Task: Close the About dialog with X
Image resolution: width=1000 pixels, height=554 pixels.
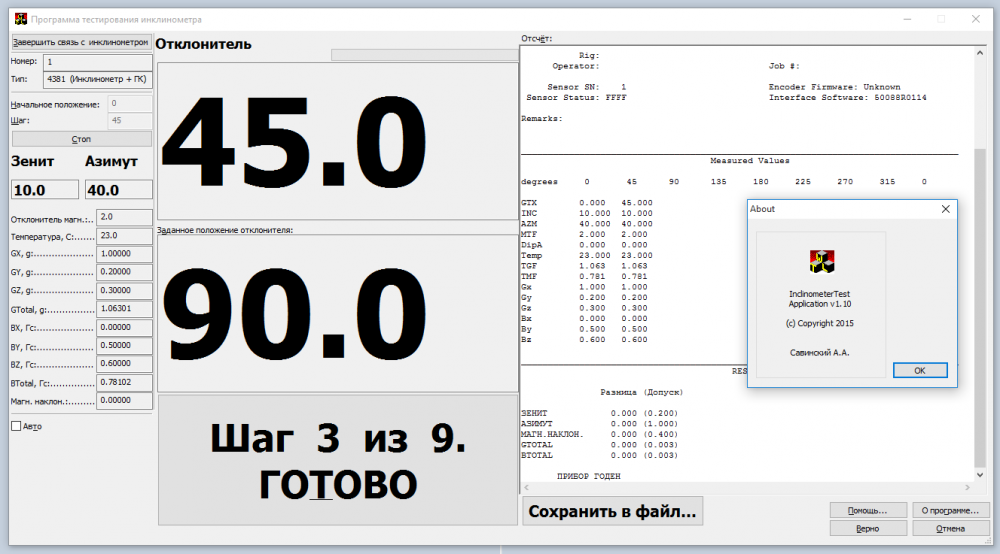Action: tap(945, 209)
